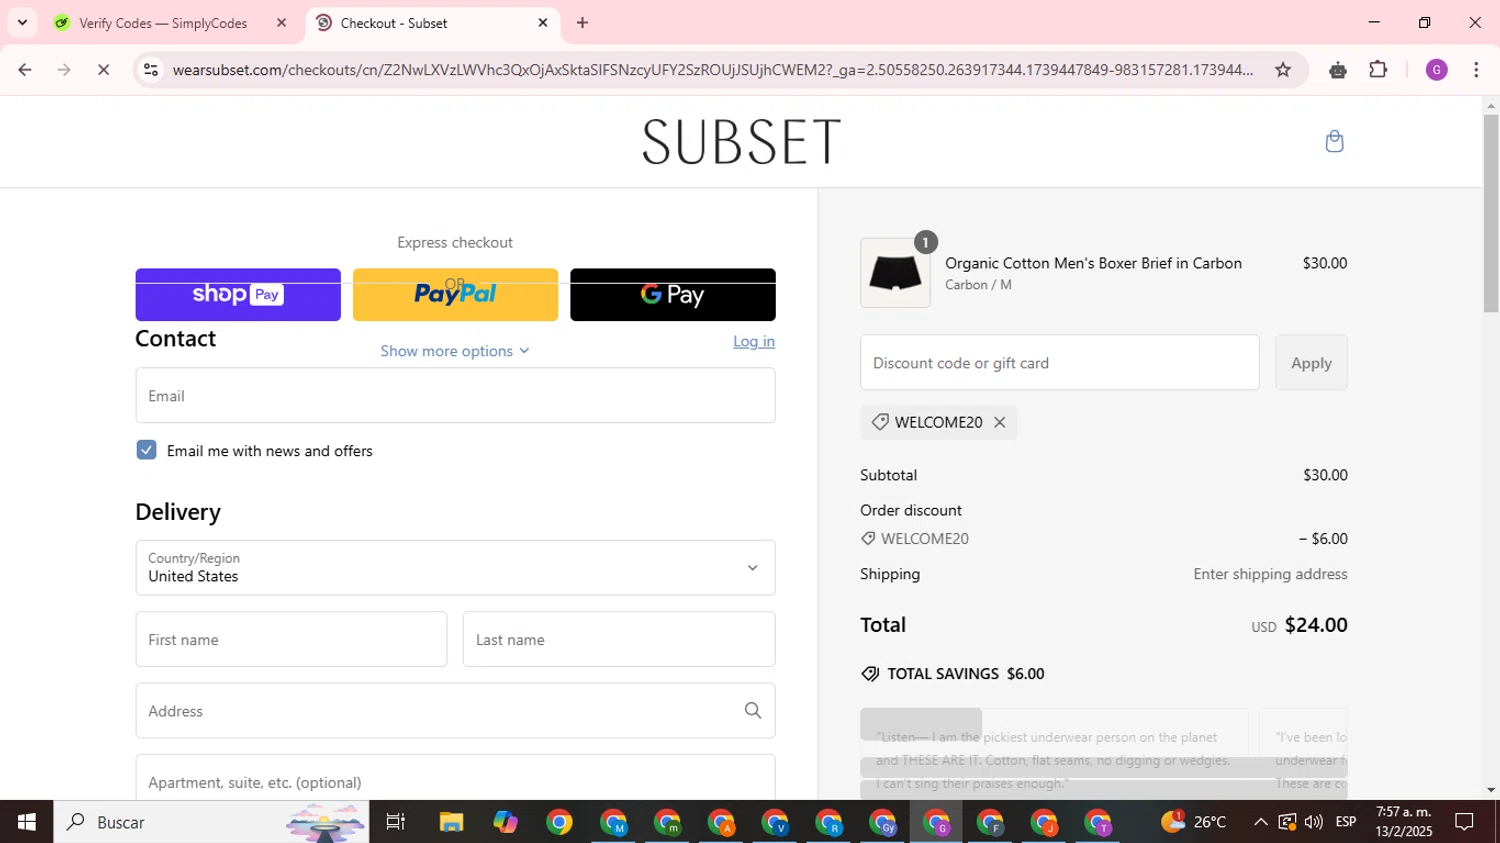
Task: Show hidden system tray icons
Action: tap(1260, 822)
